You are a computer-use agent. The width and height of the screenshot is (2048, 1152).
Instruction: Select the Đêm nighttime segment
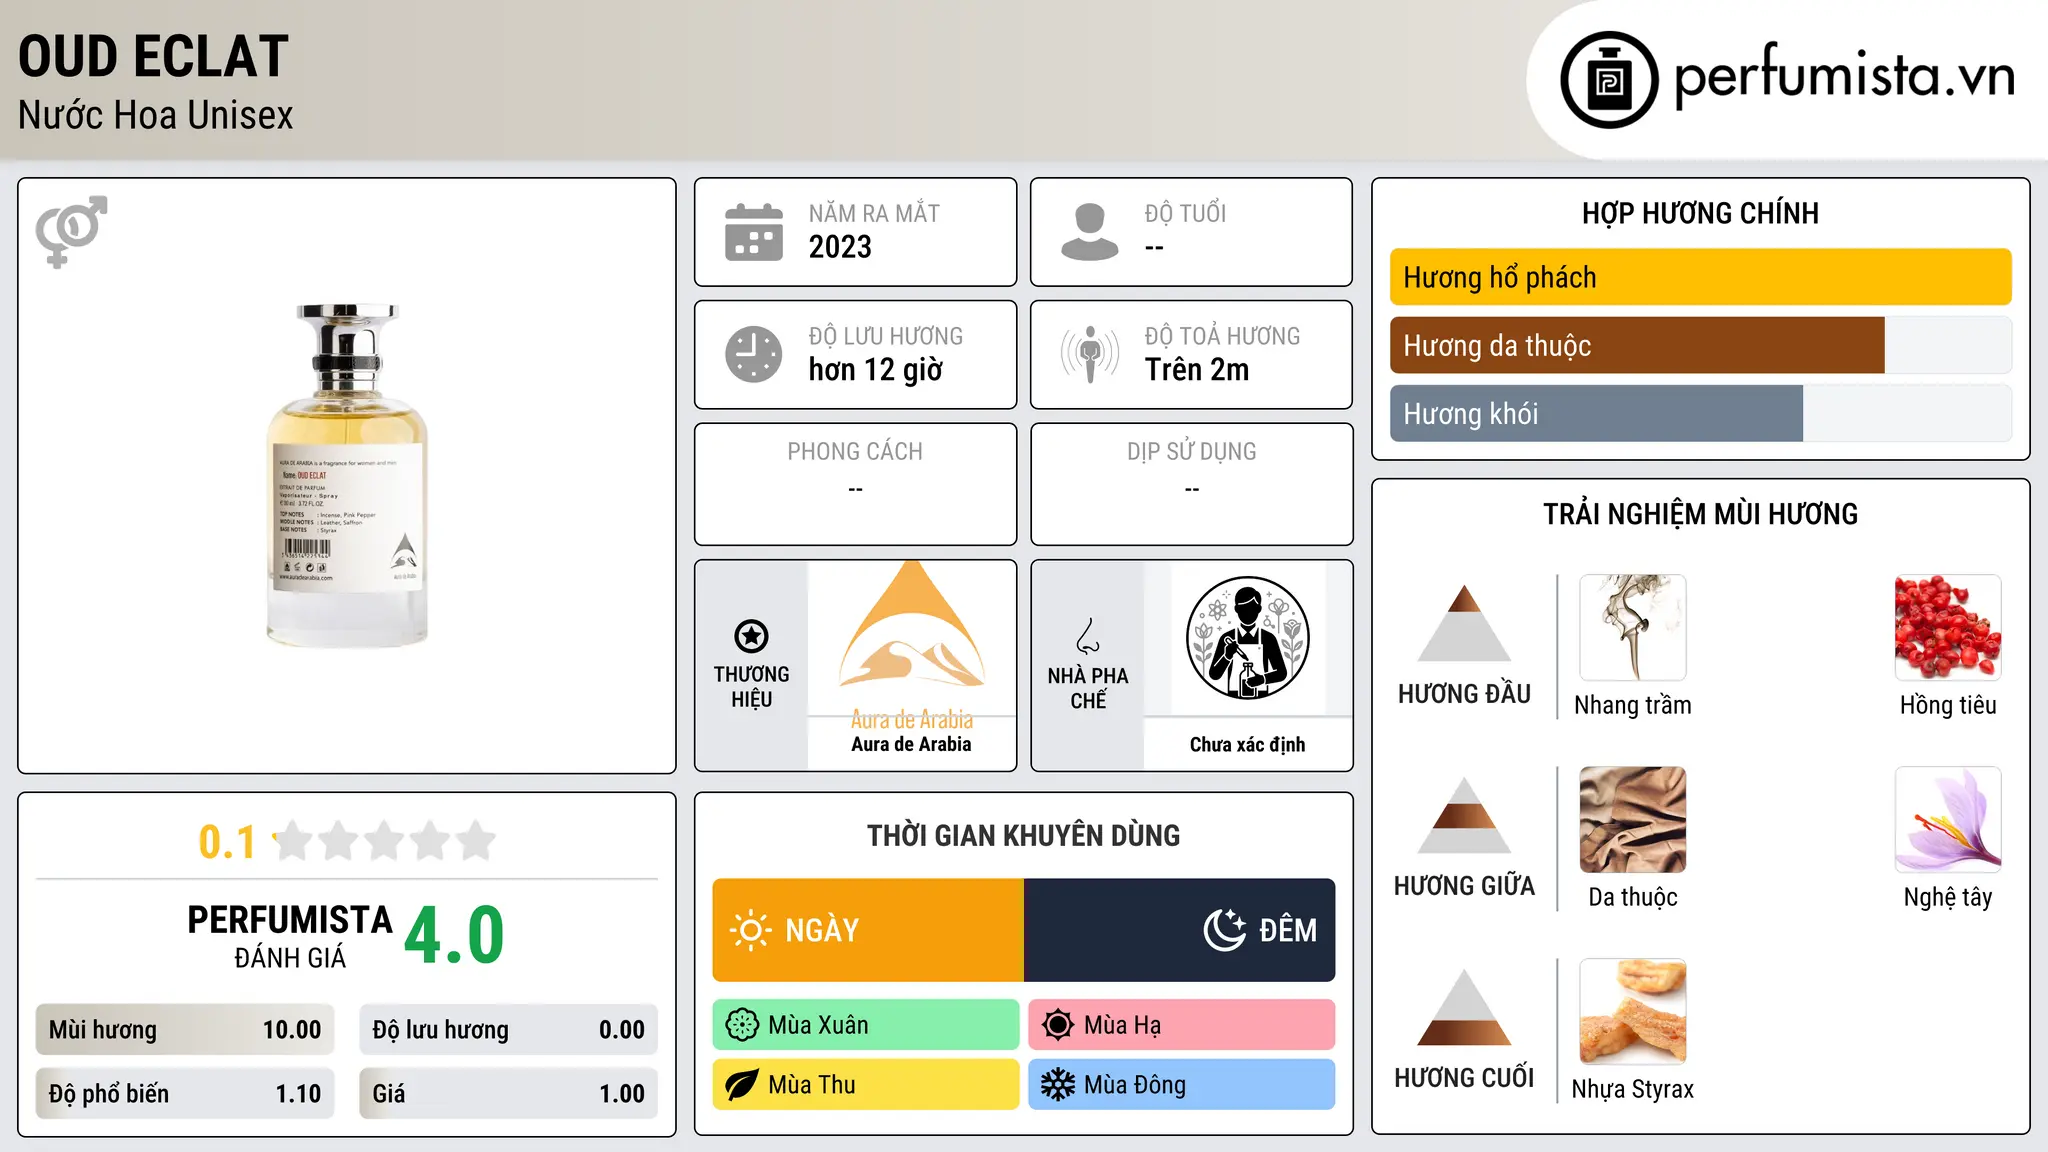click(1180, 930)
